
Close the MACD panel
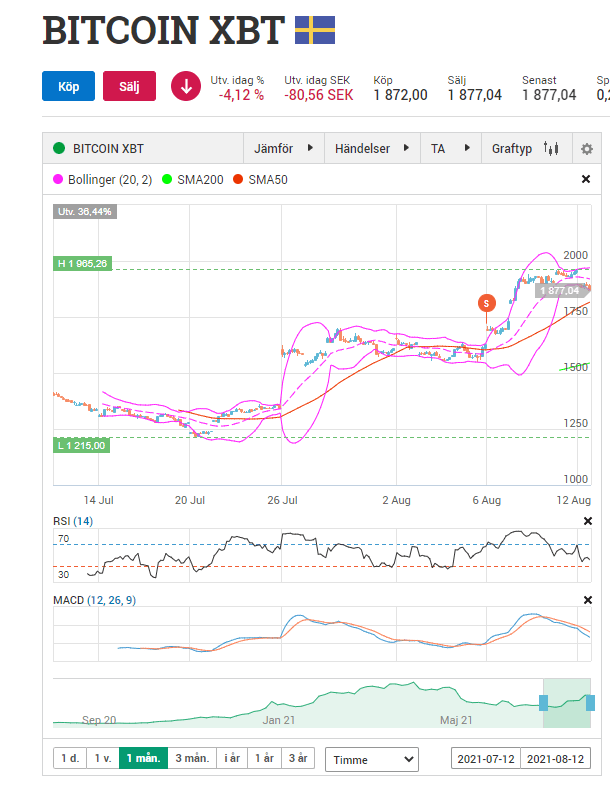pos(586,600)
